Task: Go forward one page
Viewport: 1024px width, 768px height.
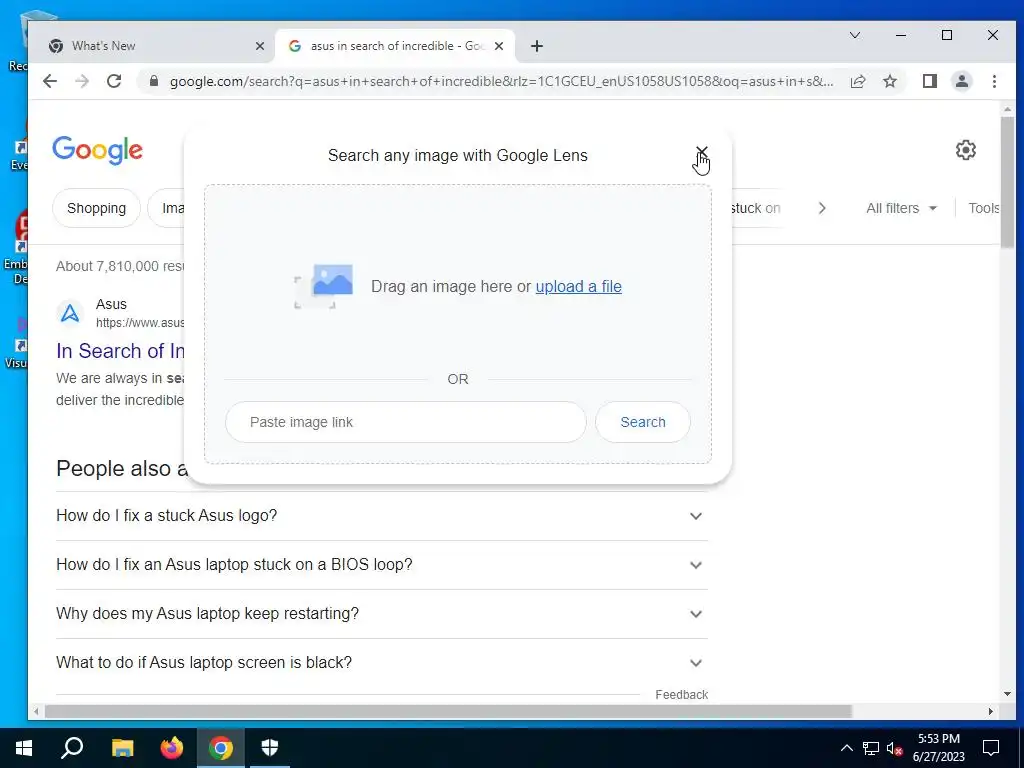Action: (x=82, y=81)
